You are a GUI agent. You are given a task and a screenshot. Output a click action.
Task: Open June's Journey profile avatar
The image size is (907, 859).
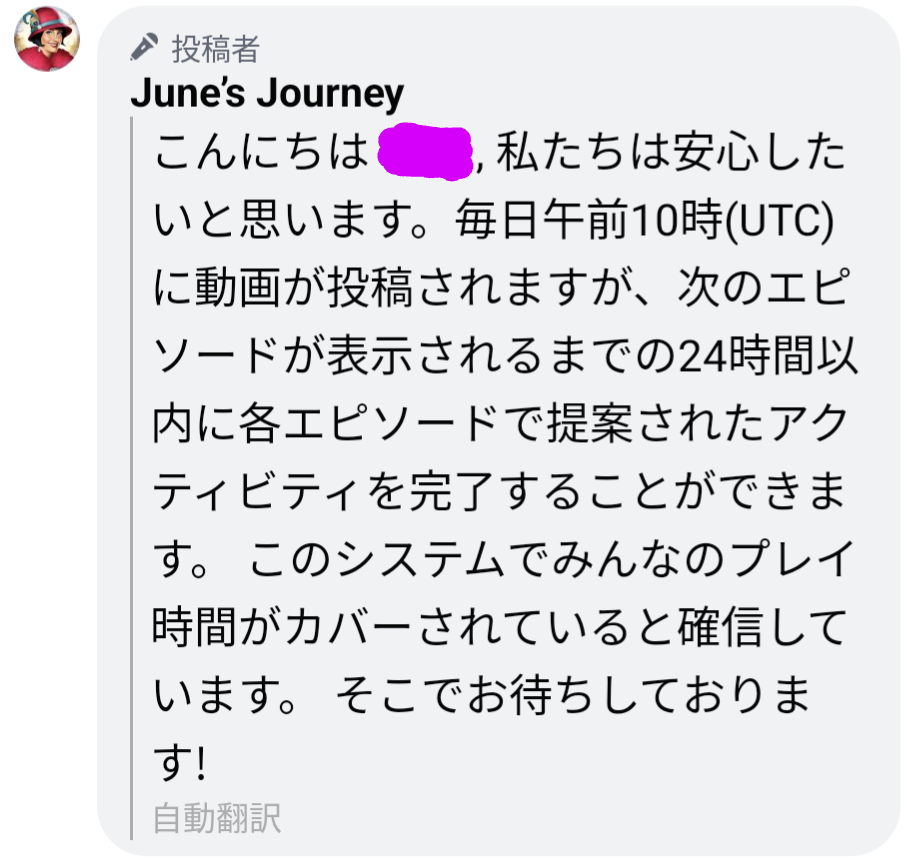click(x=47, y=38)
